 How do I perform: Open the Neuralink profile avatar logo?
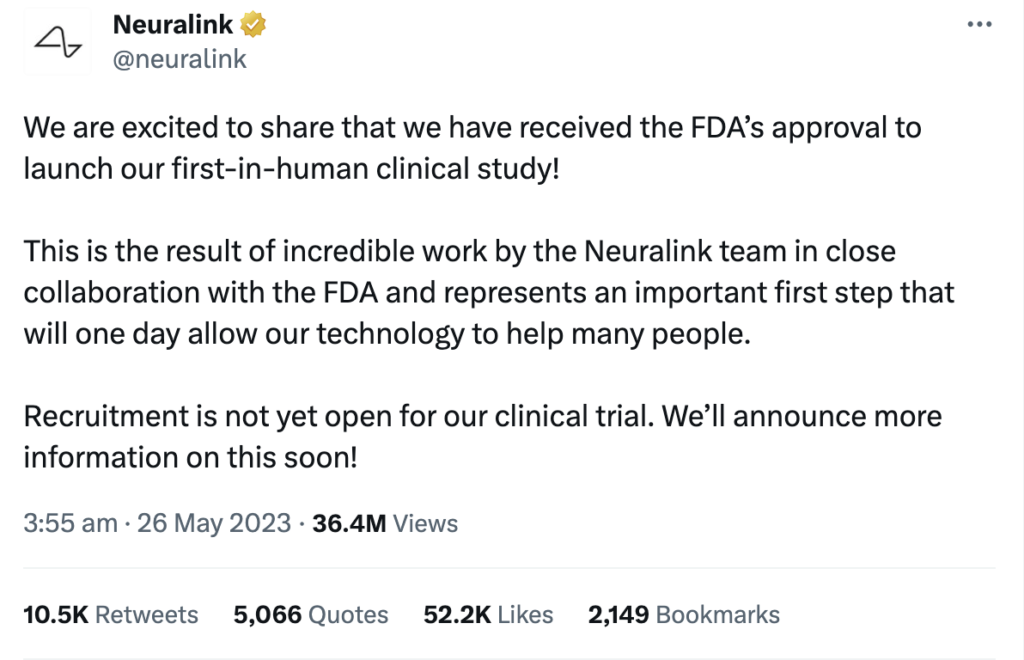pyautogui.click(x=57, y=42)
